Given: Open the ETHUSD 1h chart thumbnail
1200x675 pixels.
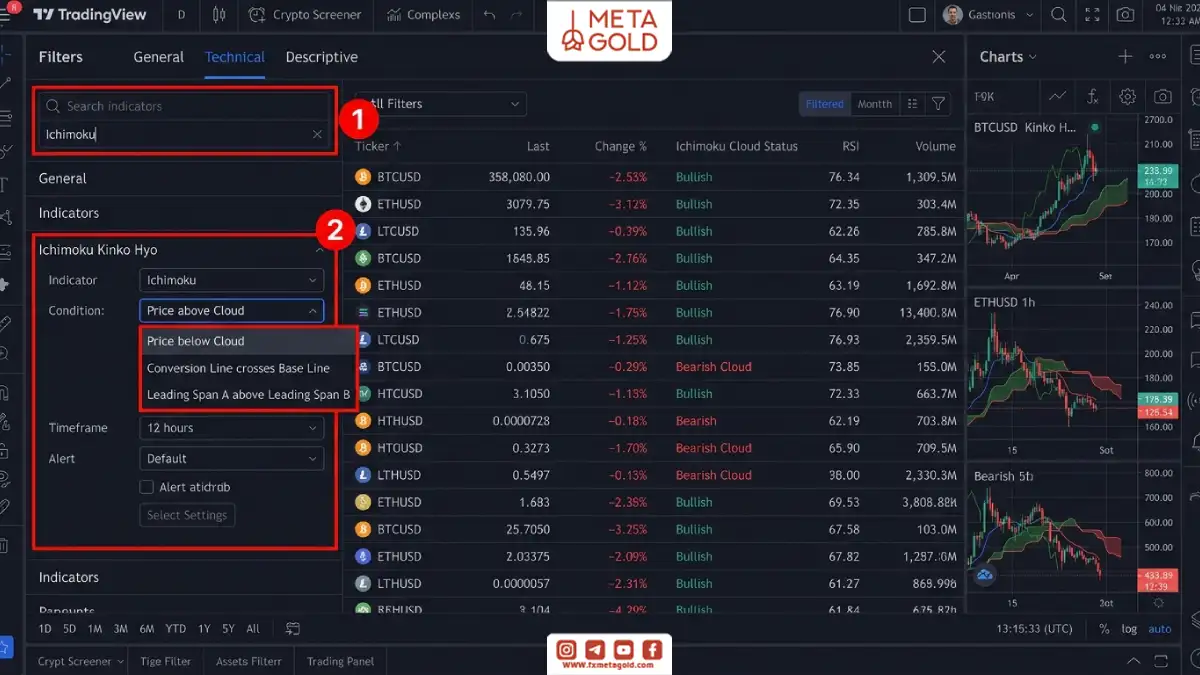Looking at the screenshot, I should [1053, 375].
